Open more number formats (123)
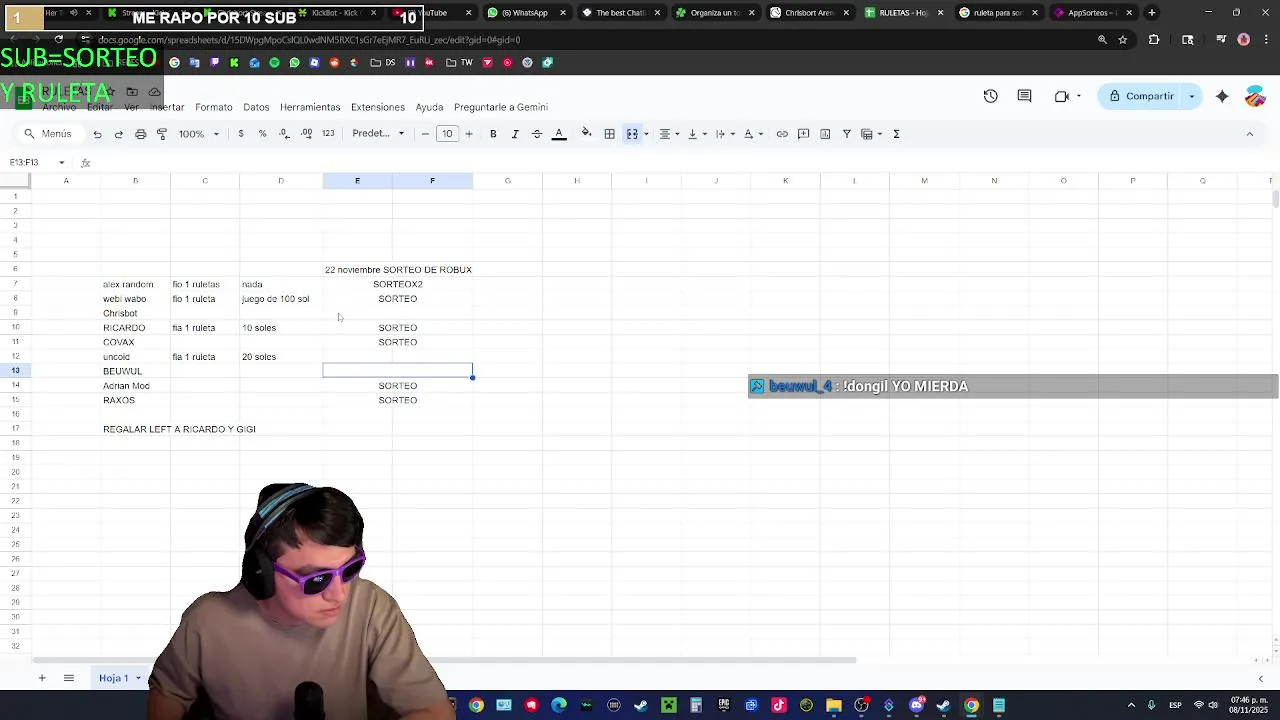1280x720 pixels. (x=328, y=134)
